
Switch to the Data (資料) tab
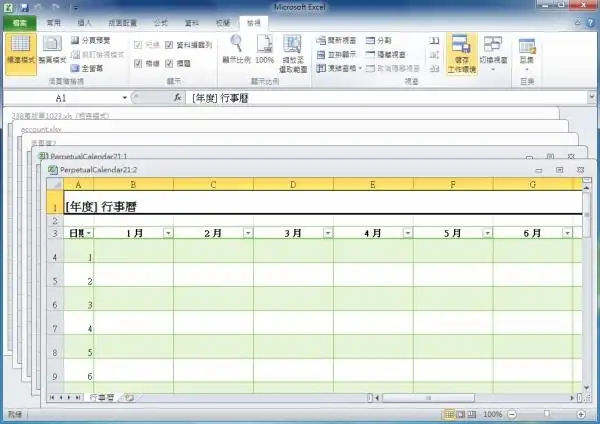tap(192, 23)
